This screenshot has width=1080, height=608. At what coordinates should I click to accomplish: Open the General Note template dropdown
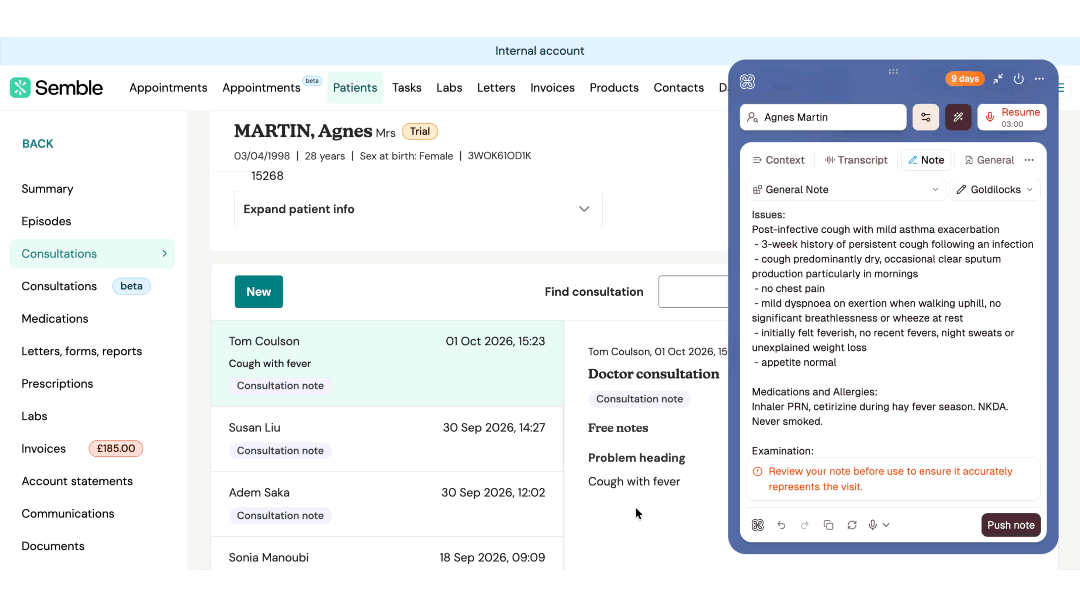click(846, 189)
